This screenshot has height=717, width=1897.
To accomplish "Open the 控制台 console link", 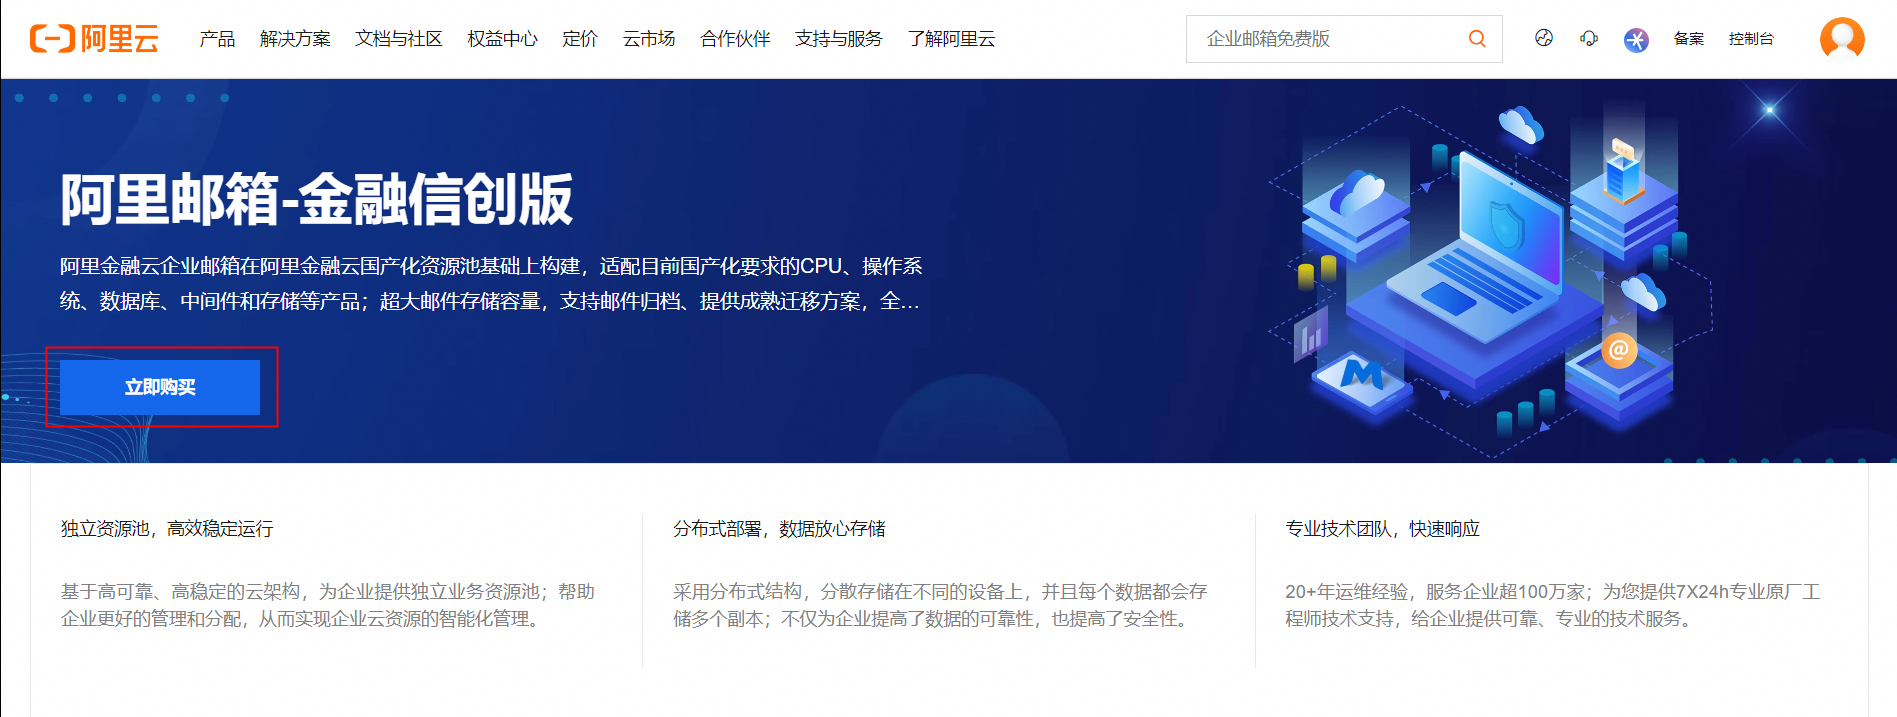I will pos(1750,39).
